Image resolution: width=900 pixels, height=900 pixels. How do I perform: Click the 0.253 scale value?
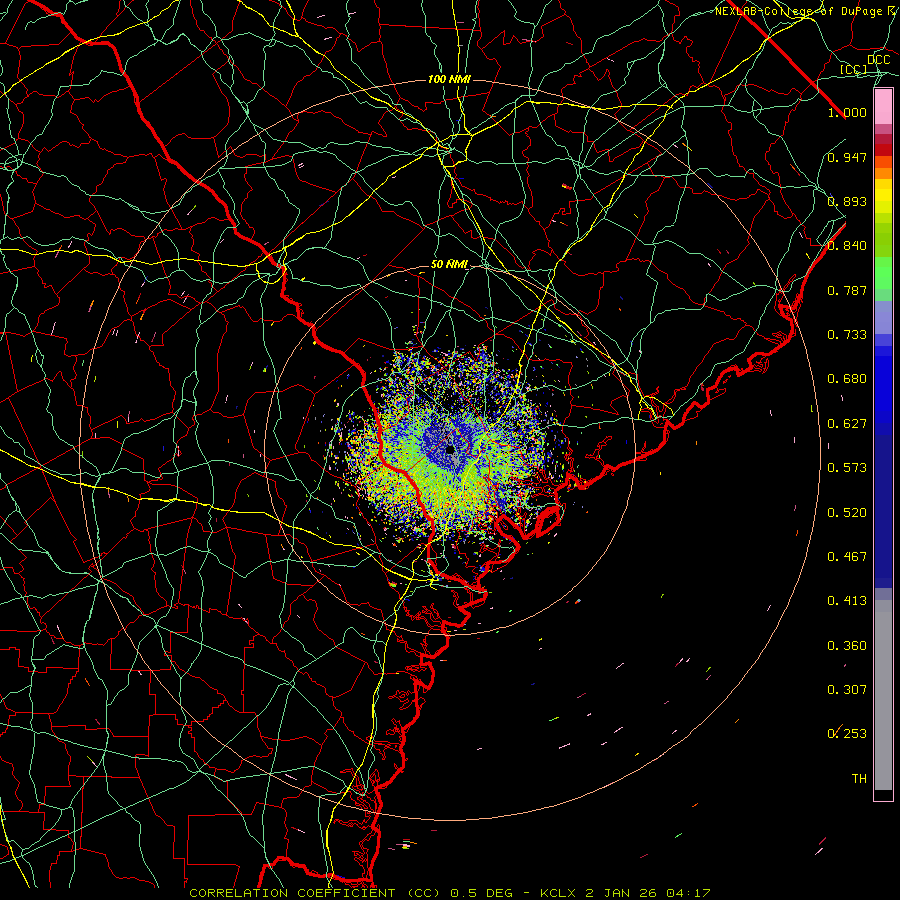(847, 734)
